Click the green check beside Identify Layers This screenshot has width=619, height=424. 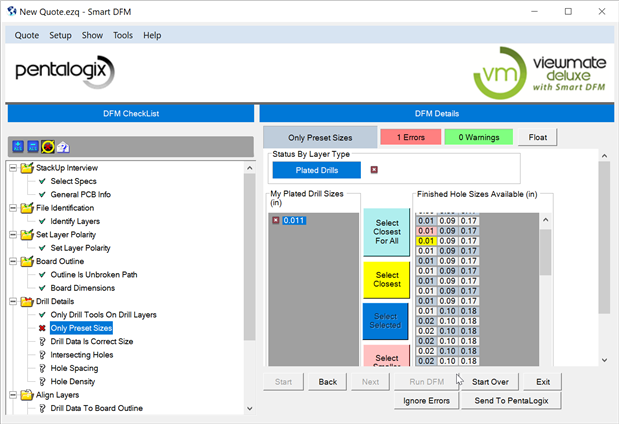click(42, 221)
